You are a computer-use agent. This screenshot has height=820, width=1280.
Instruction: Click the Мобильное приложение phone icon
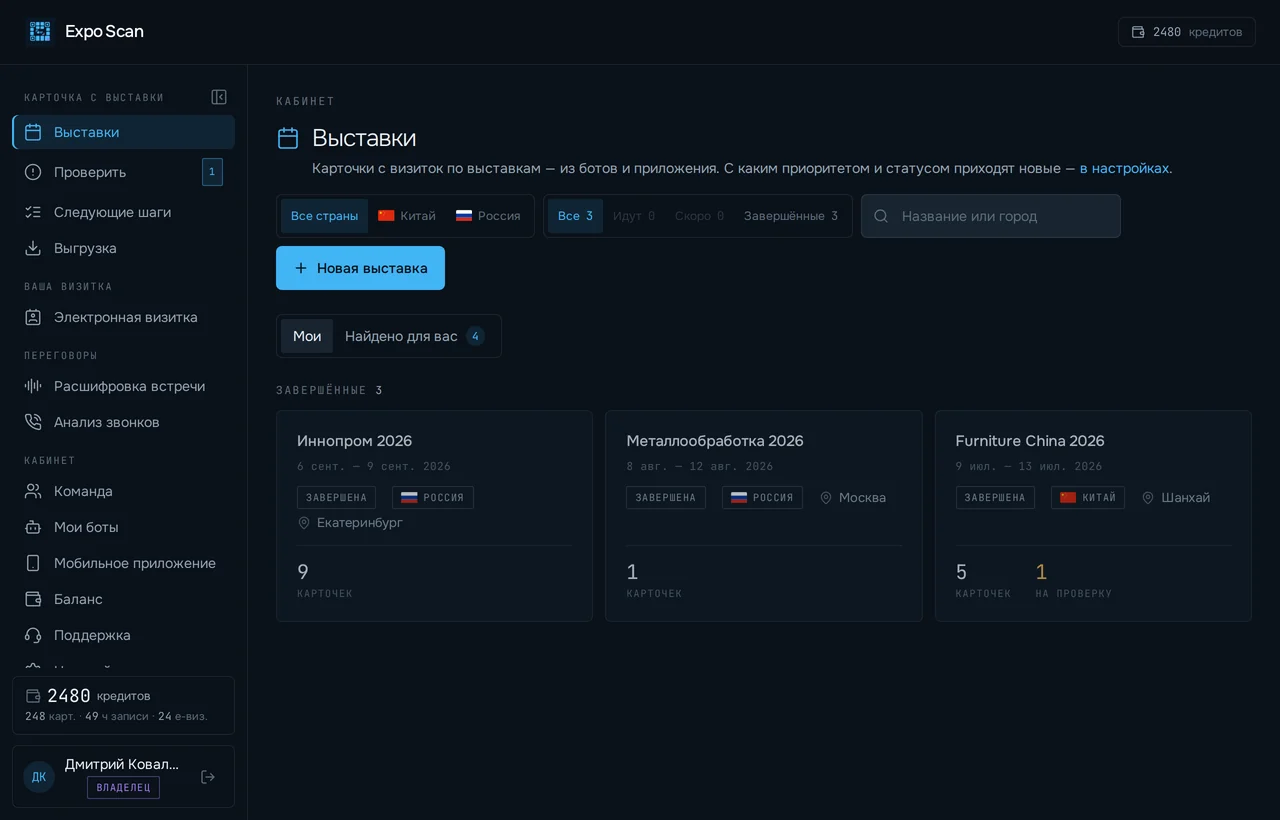point(33,563)
